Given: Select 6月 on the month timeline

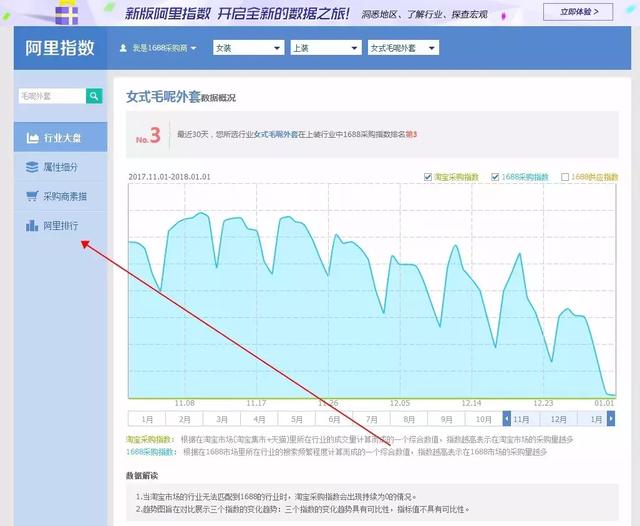Looking at the screenshot, I should (334, 419).
